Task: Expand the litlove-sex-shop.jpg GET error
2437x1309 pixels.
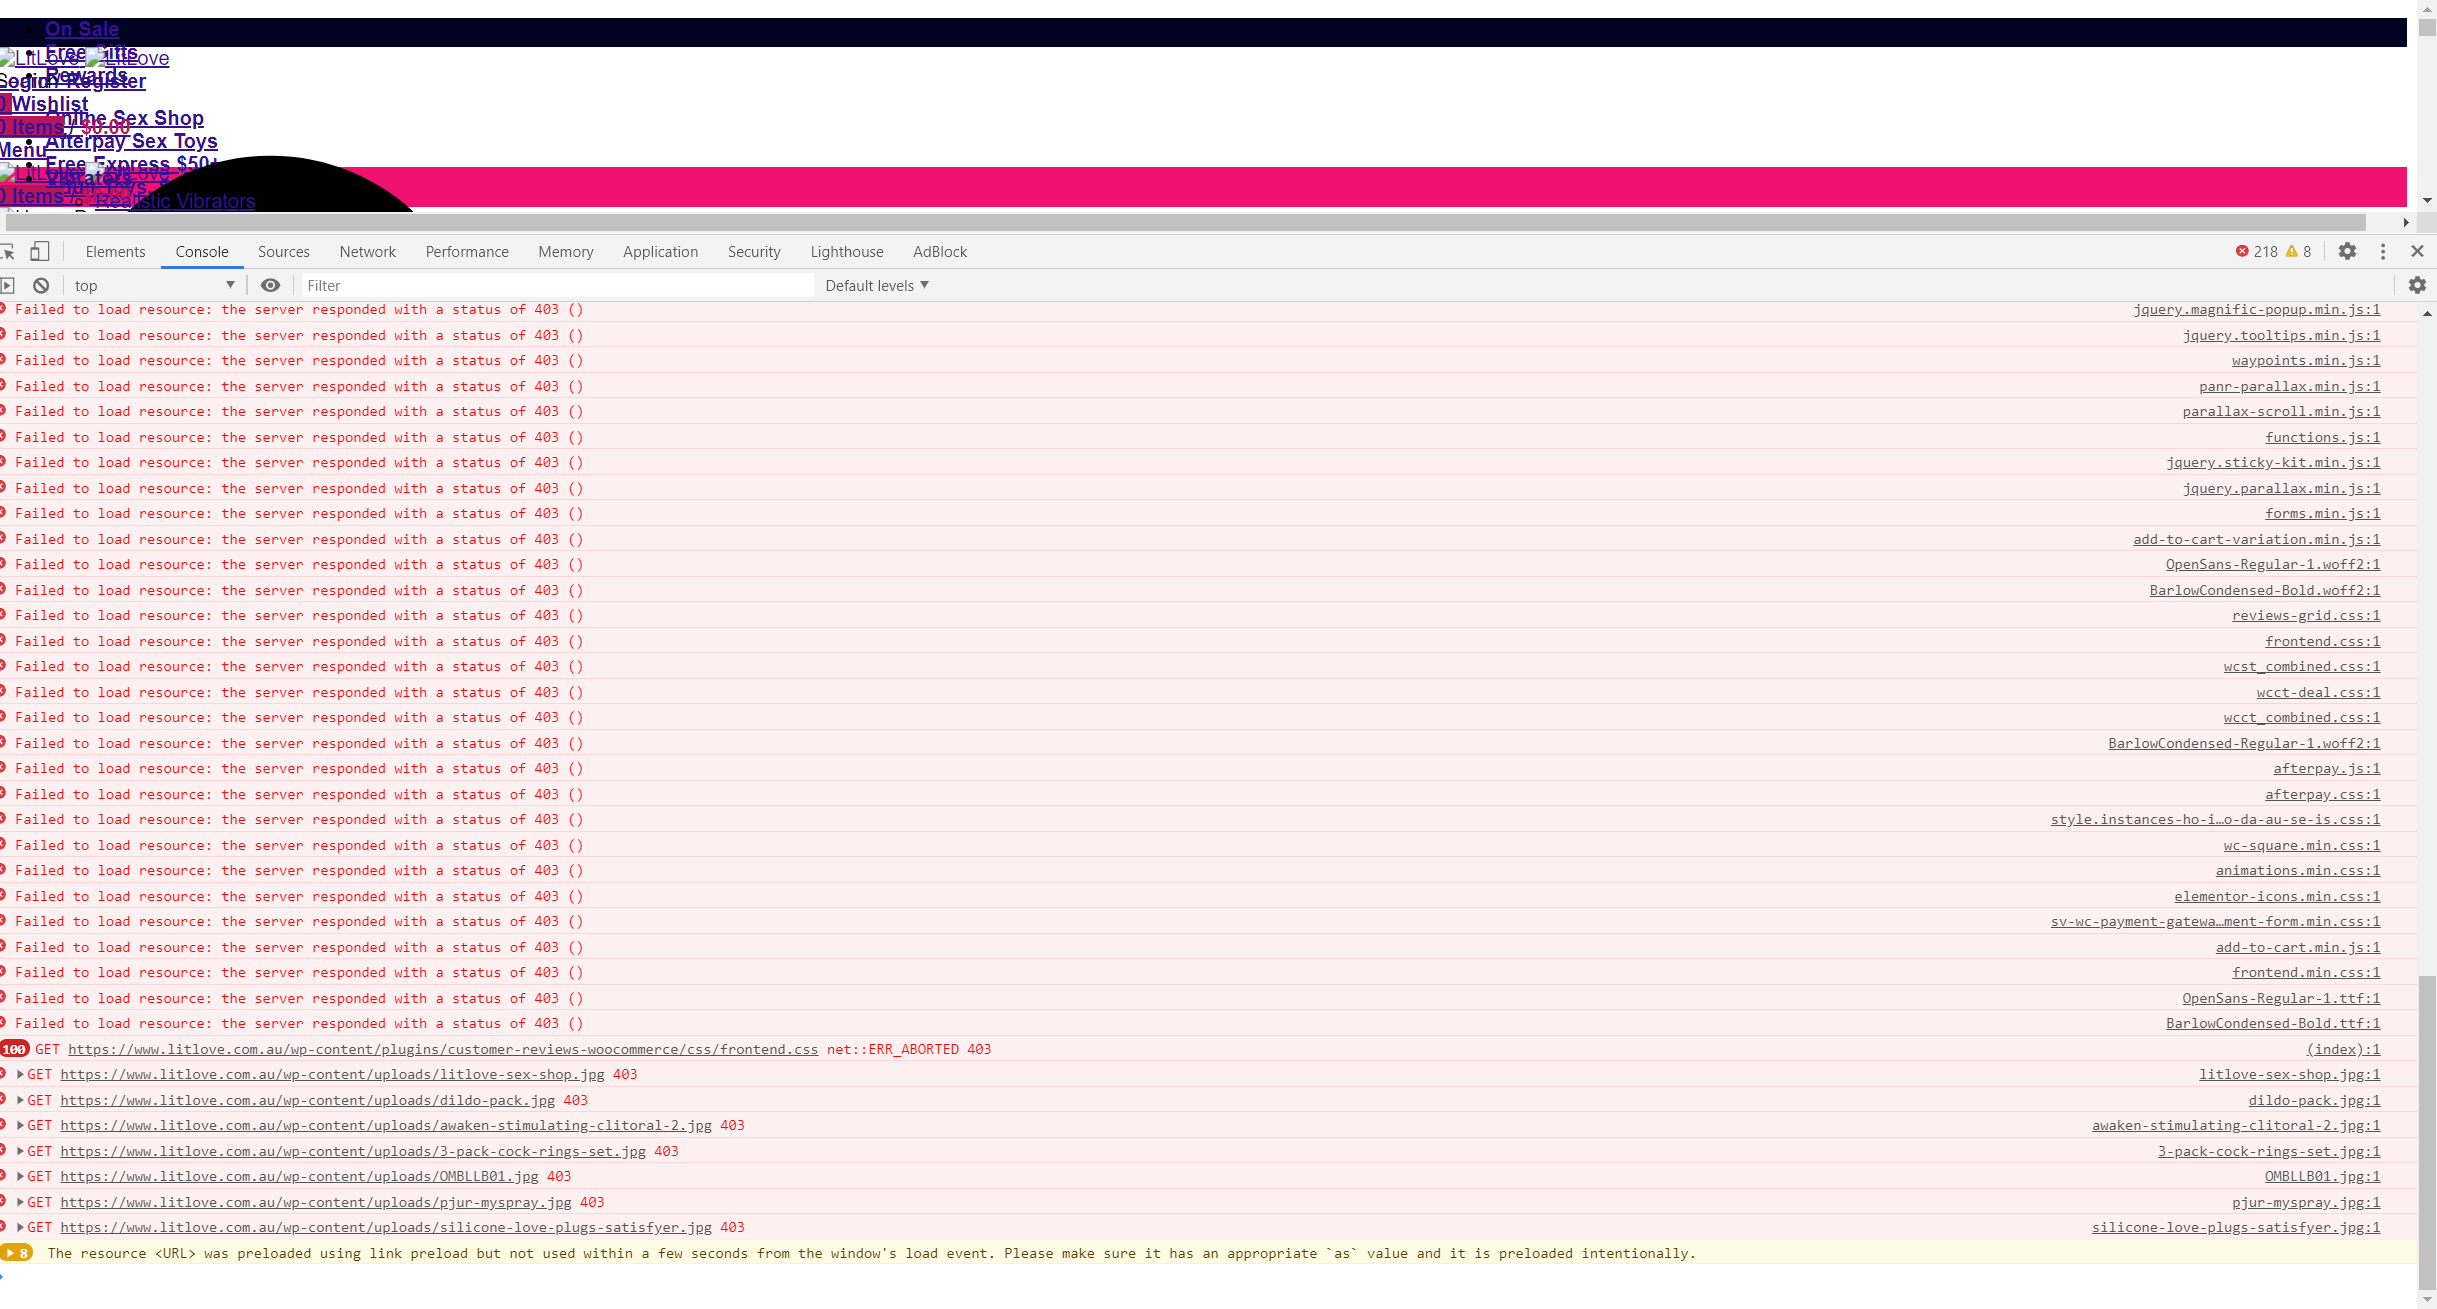Action: point(20,1074)
